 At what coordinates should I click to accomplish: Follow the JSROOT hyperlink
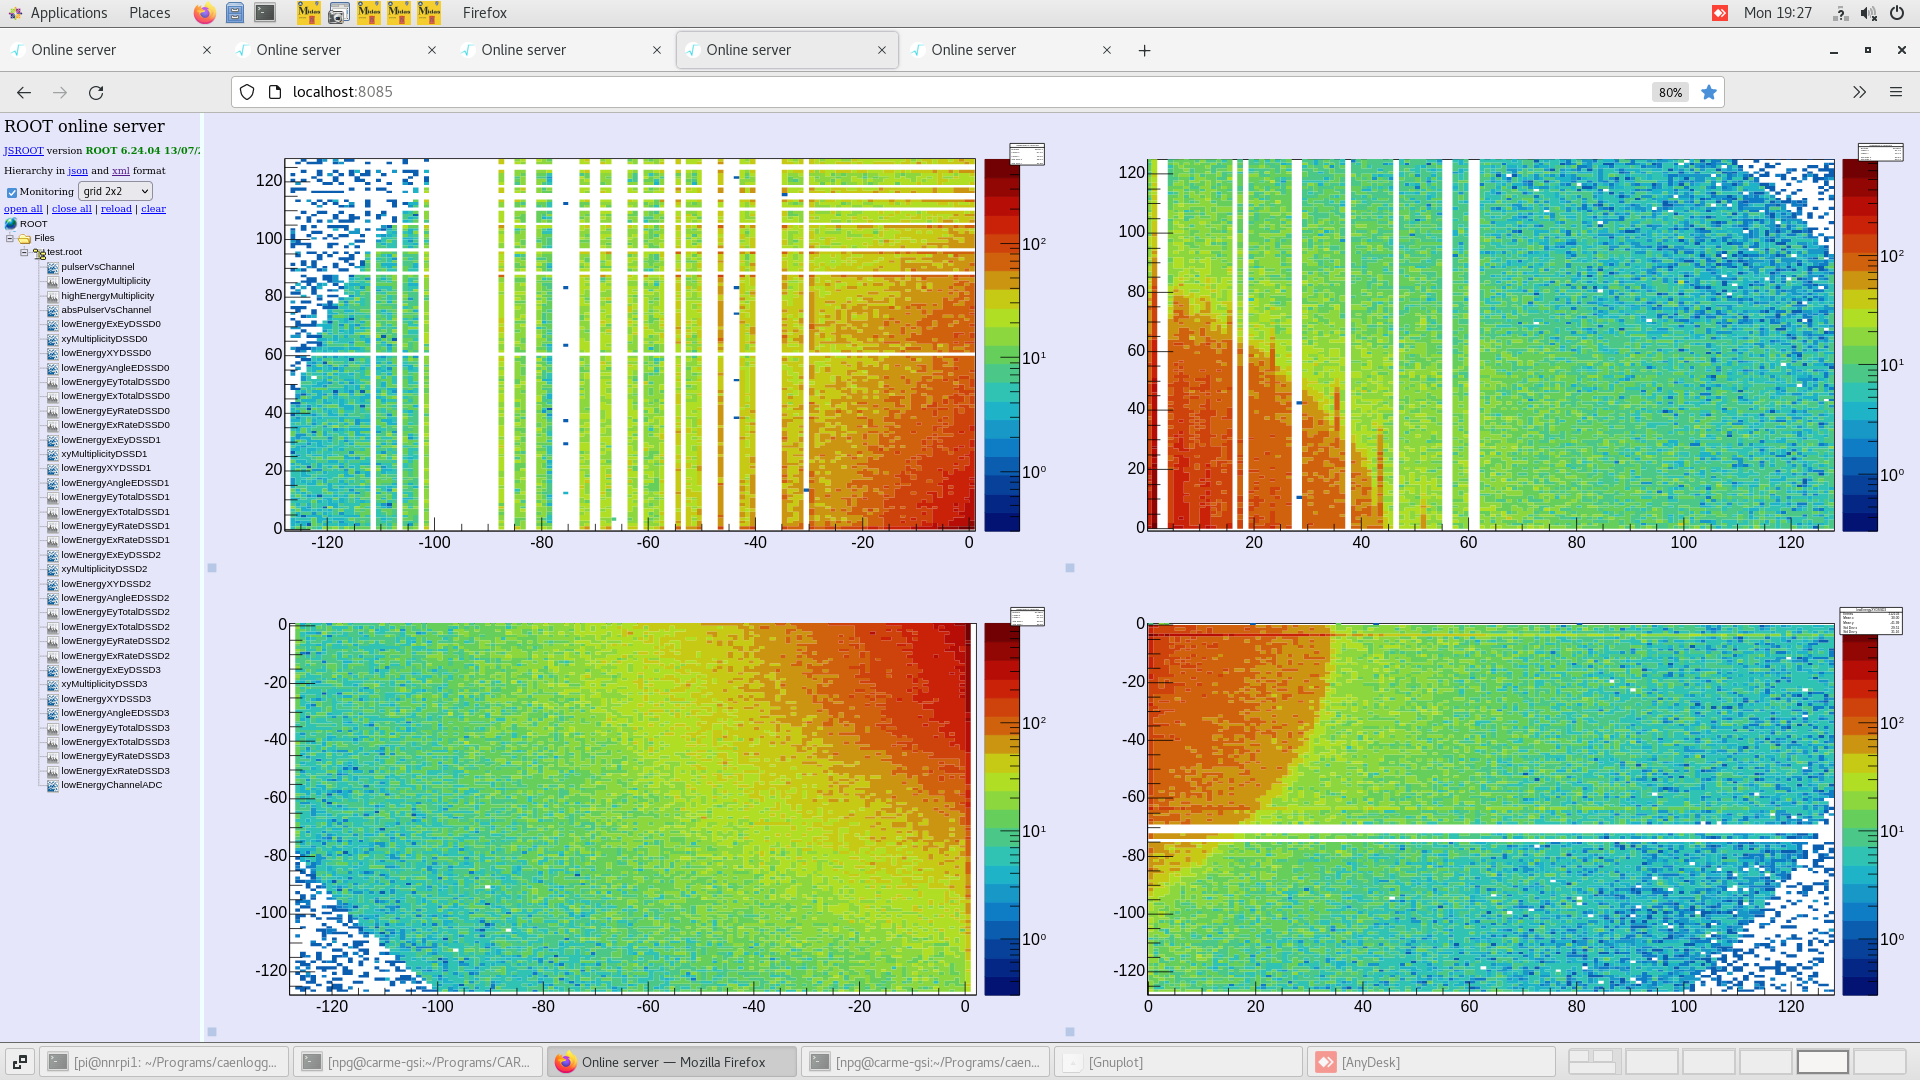pos(22,150)
